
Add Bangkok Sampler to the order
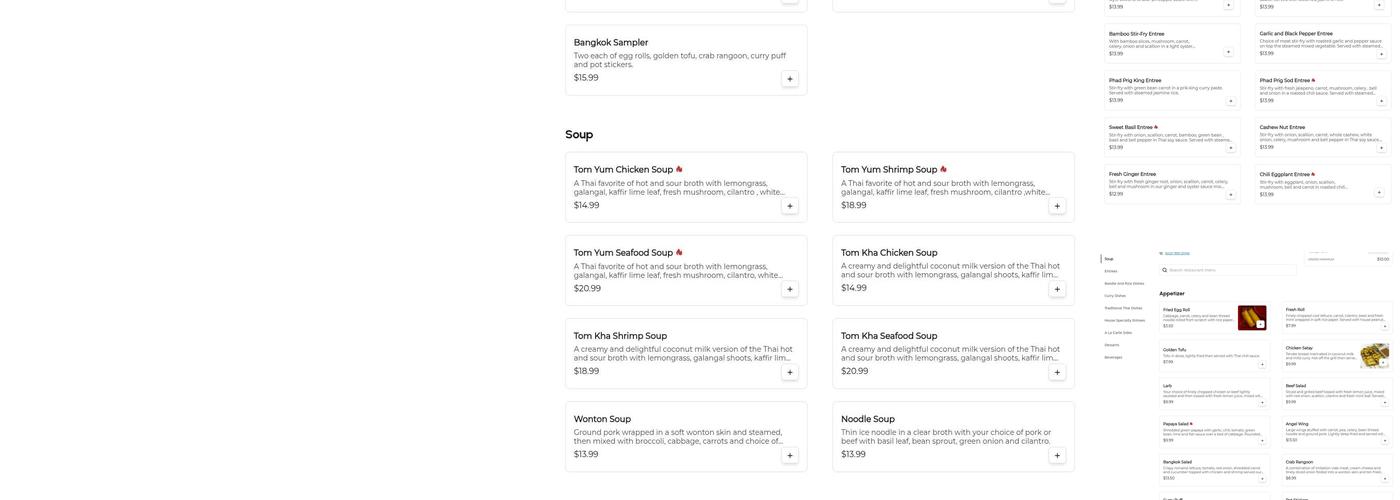pyautogui.click(x=790, y=79)
